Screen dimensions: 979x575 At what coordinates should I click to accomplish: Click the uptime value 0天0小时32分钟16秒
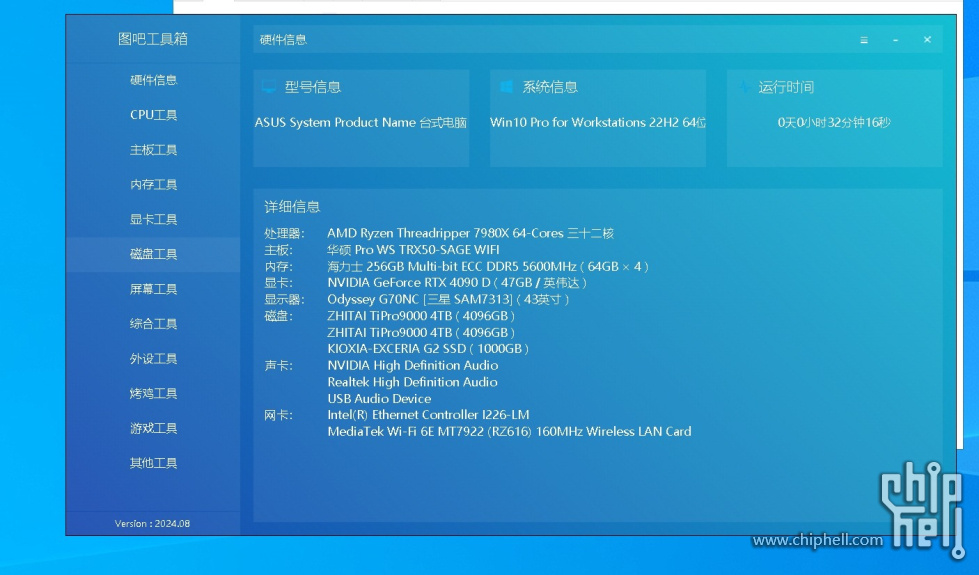coord(834,122)
